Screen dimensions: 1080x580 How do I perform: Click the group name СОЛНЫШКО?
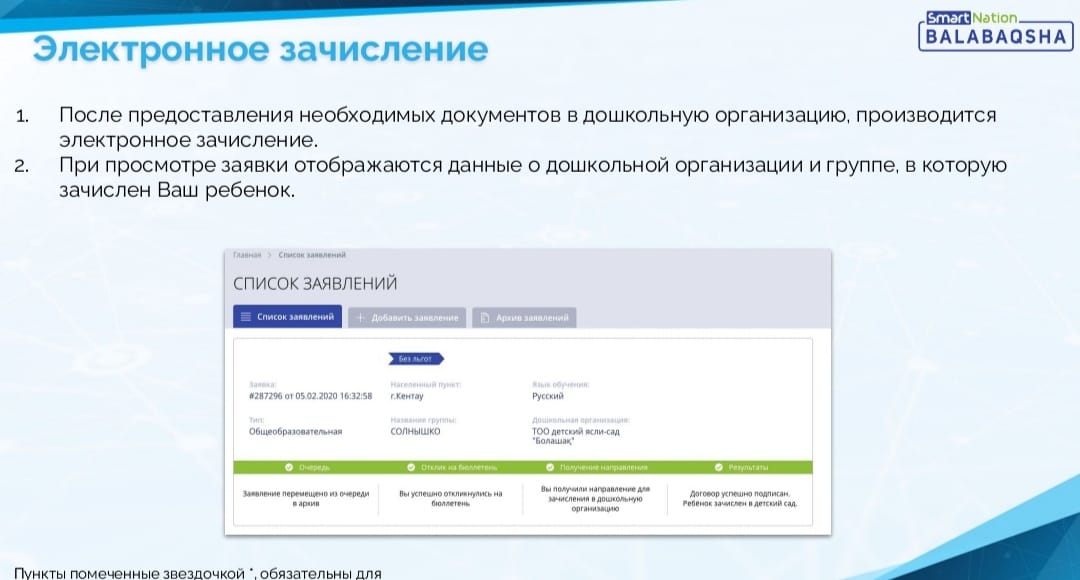pos(415,432)
